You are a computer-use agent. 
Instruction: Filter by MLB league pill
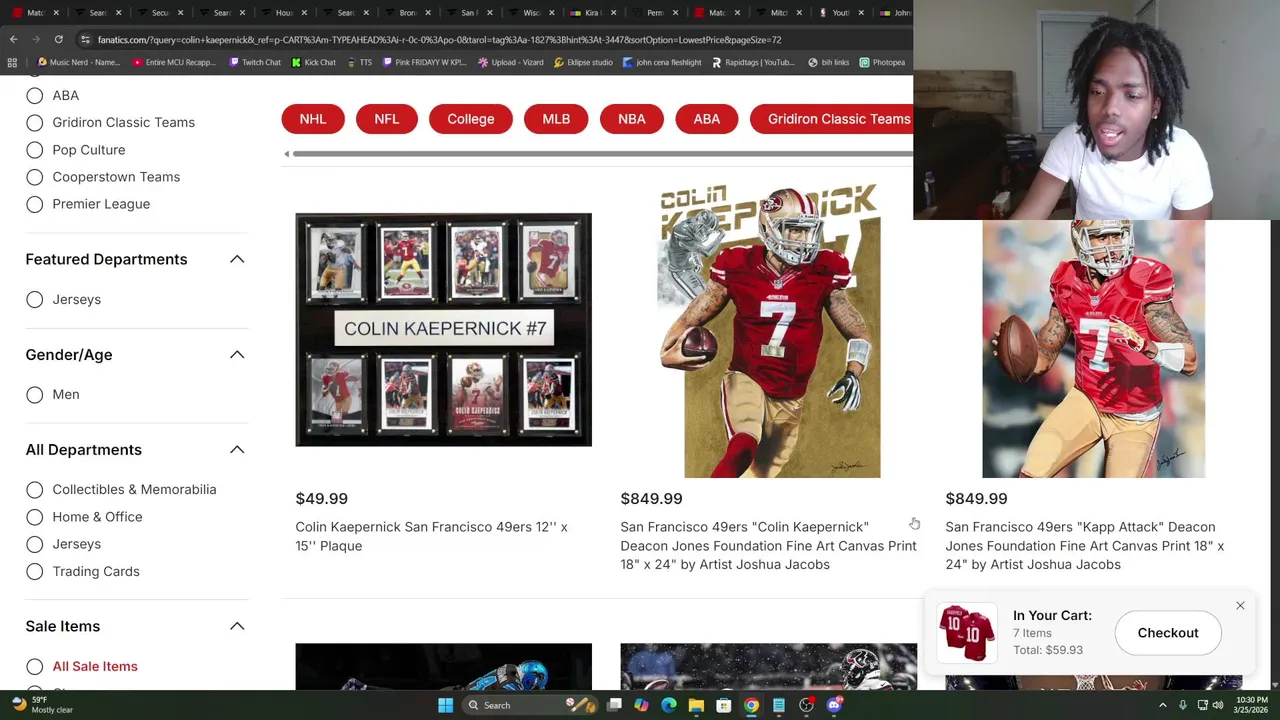556,119
